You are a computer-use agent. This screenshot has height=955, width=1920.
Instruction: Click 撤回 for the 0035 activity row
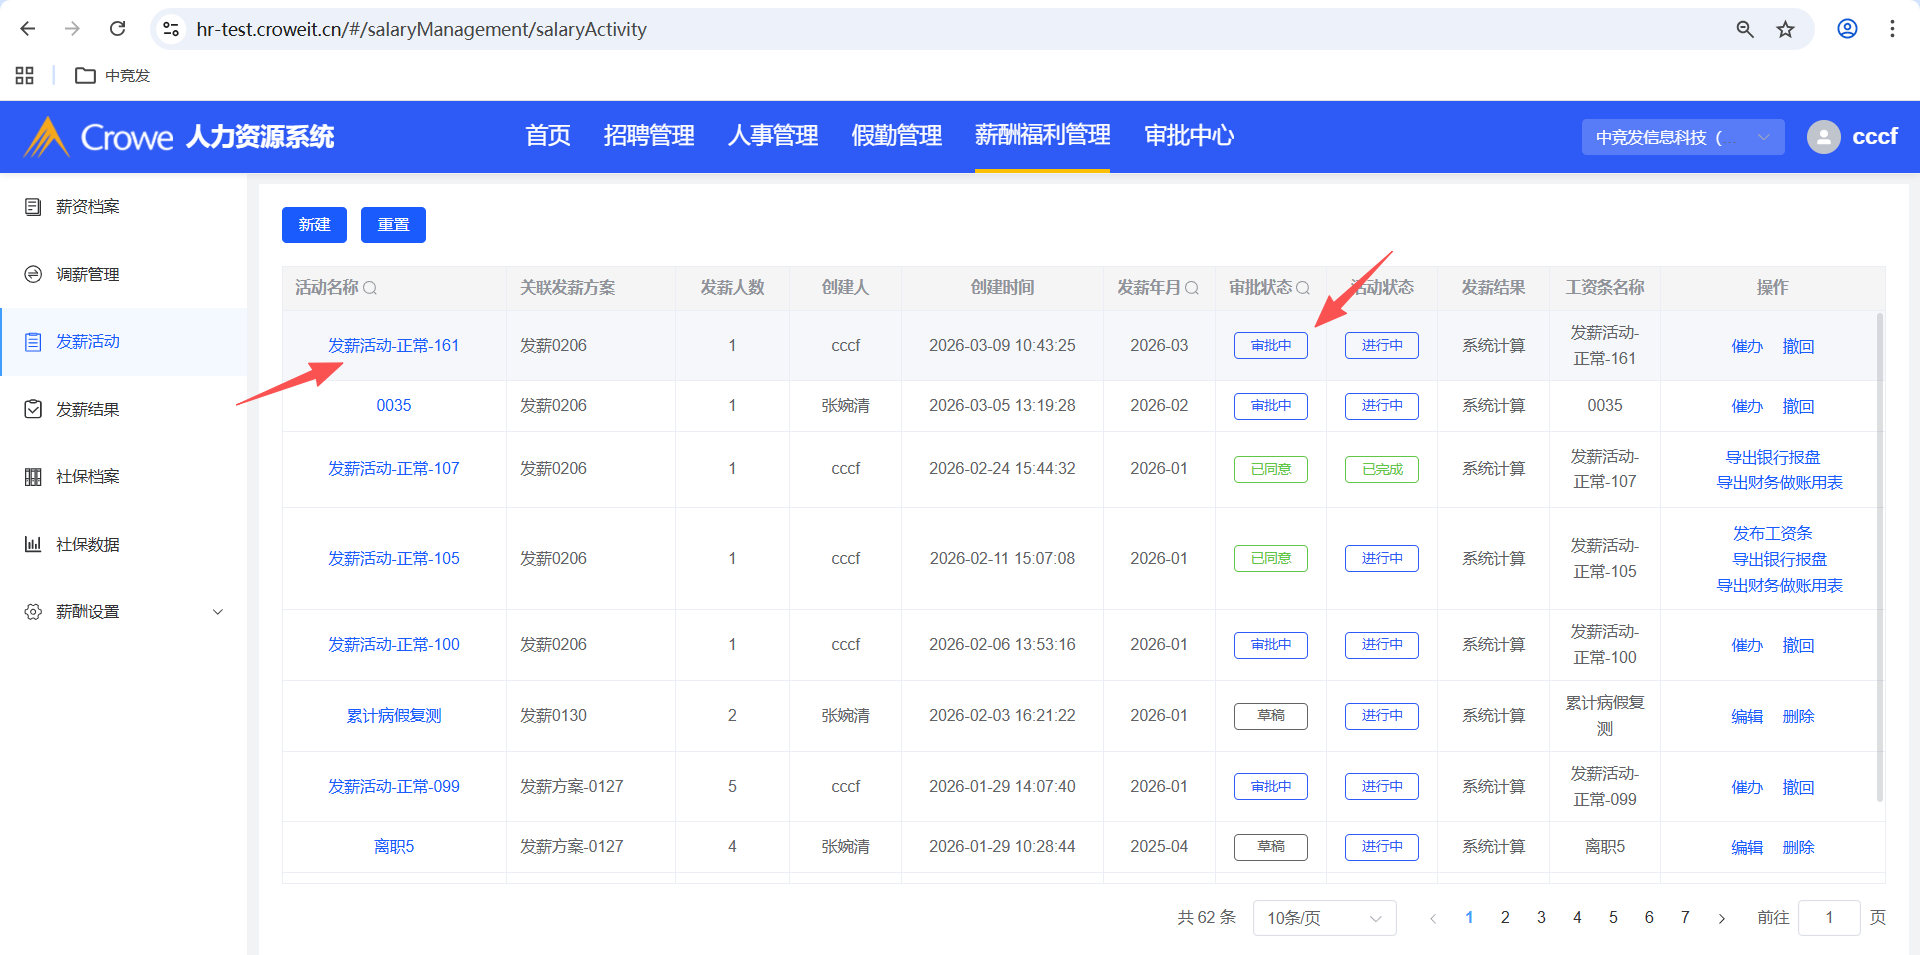pyautogui.click(x=1797, y=406)
